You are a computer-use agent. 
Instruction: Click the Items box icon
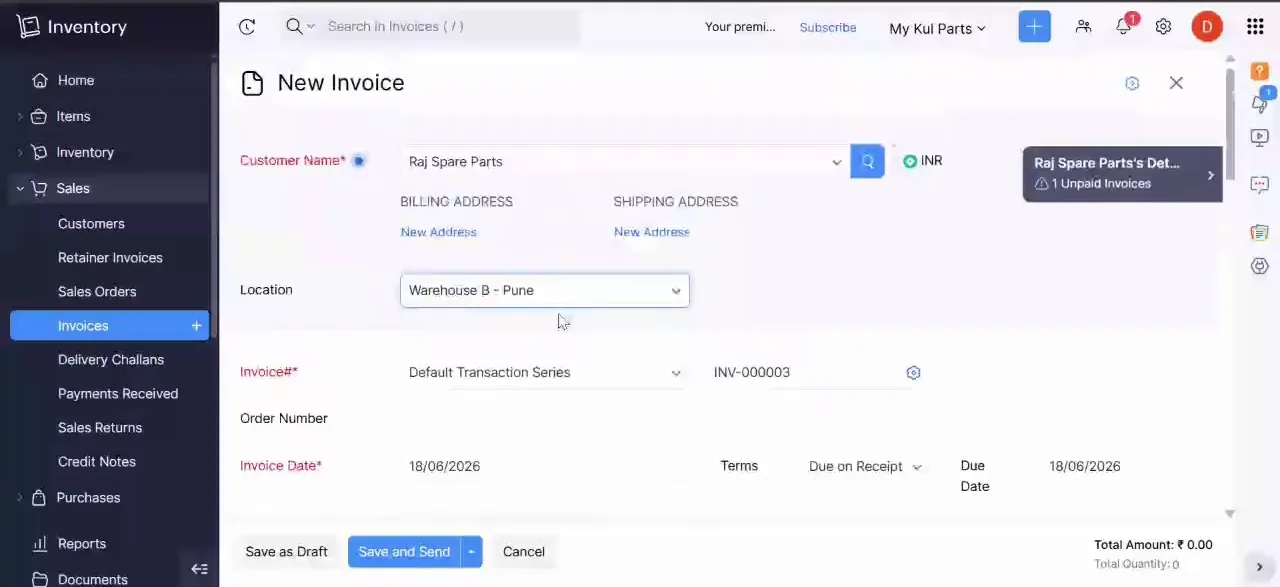coord(39,116)
